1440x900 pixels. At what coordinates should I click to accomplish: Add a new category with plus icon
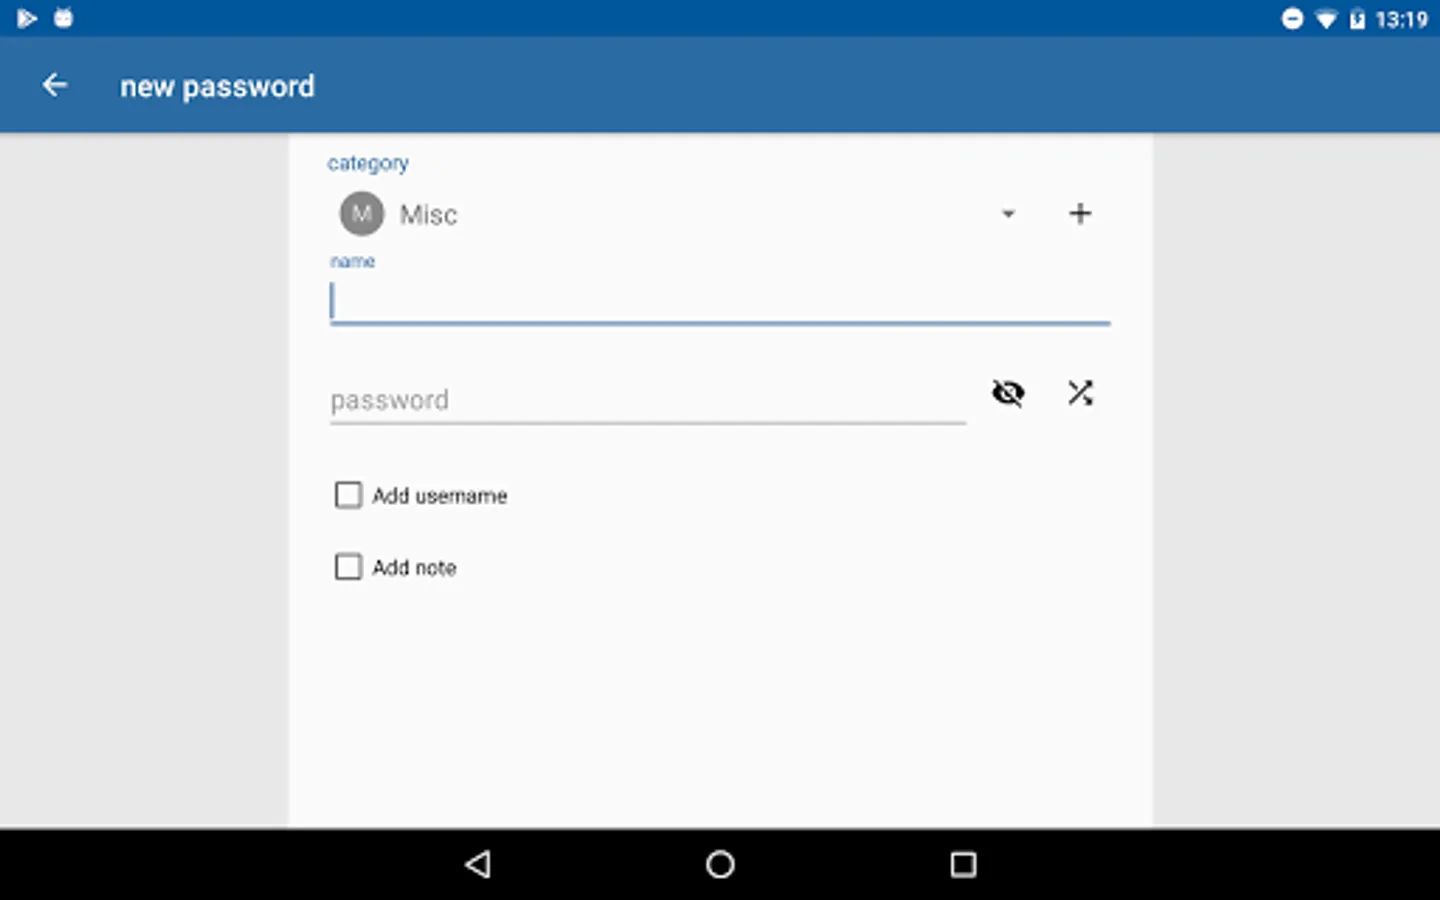(x=1080, y=213)
